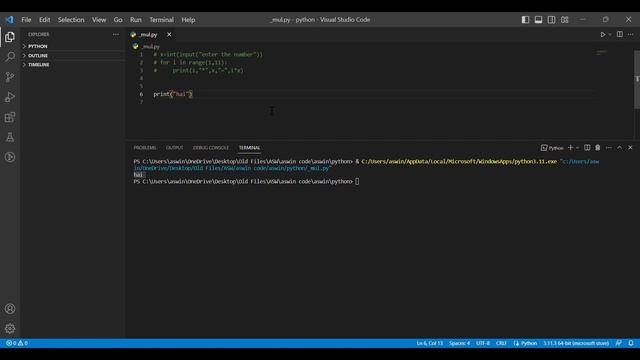Open the Explorer view in activity bar

point(10,37)
